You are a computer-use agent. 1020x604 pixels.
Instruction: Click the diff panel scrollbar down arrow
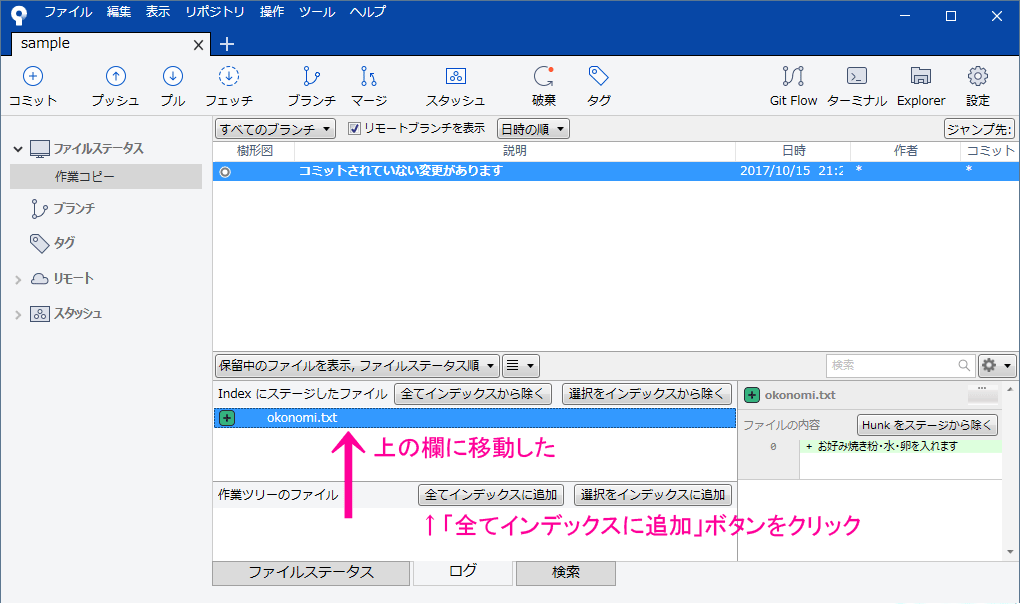click(x=1010, y=552)
